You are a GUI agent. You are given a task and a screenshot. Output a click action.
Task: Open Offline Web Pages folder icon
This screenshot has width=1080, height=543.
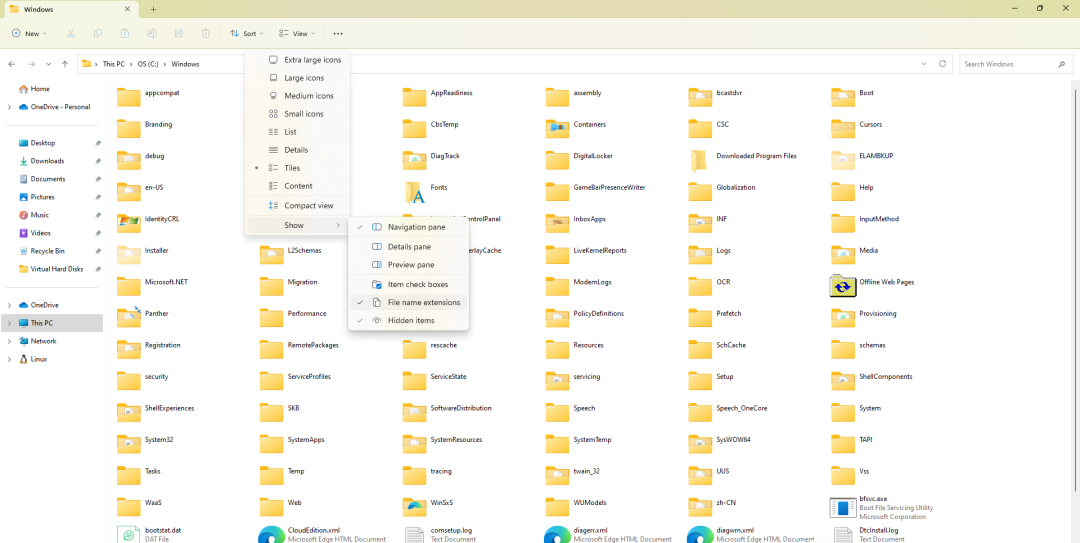843,285
